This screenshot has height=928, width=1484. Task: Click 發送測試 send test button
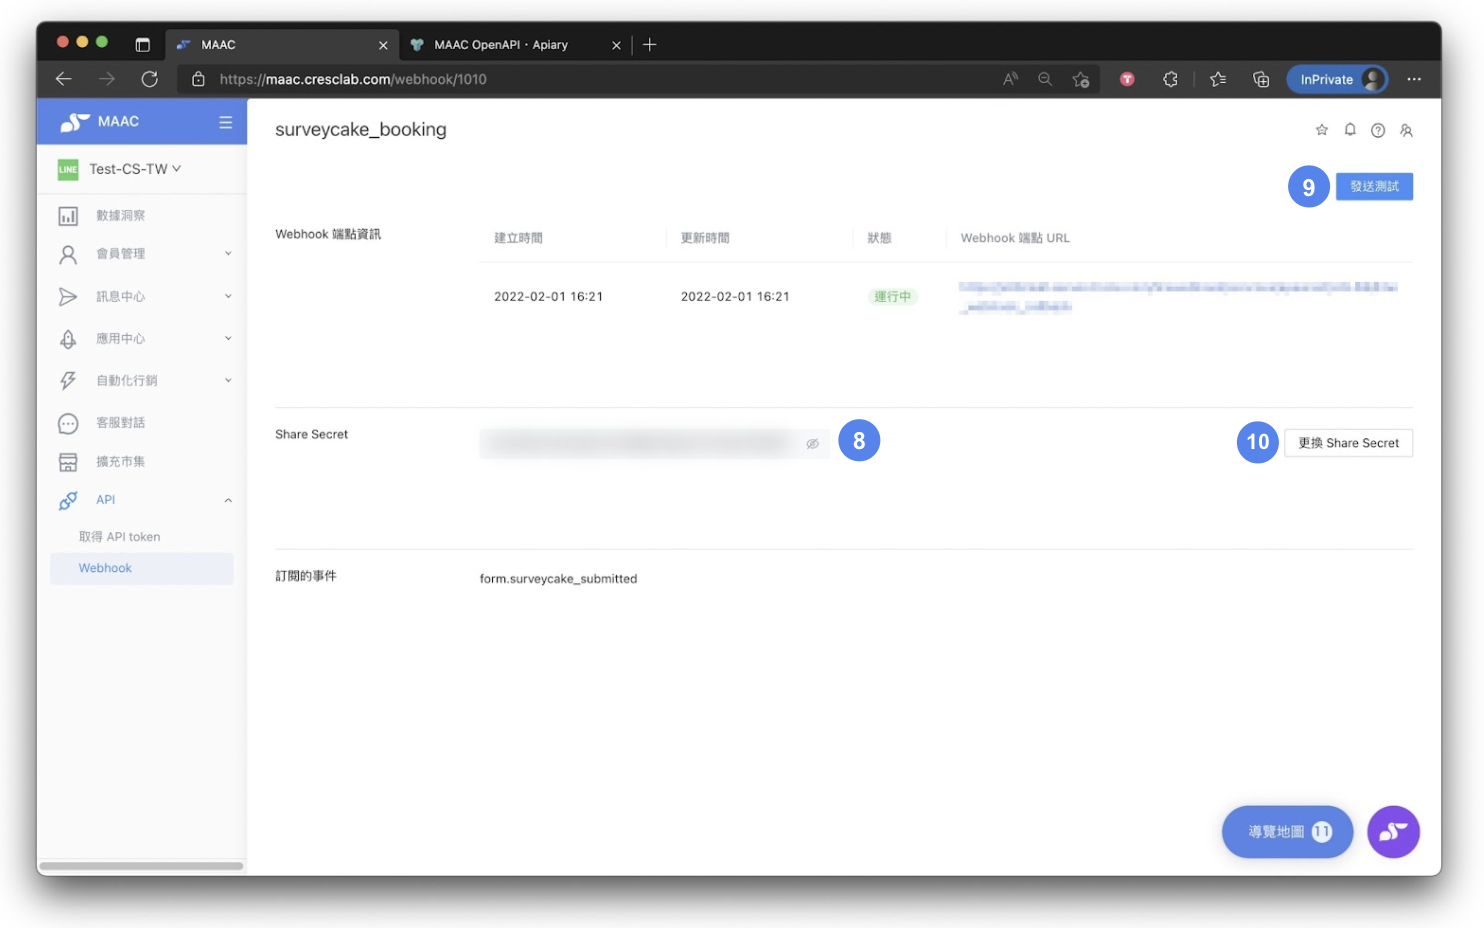1374,187
